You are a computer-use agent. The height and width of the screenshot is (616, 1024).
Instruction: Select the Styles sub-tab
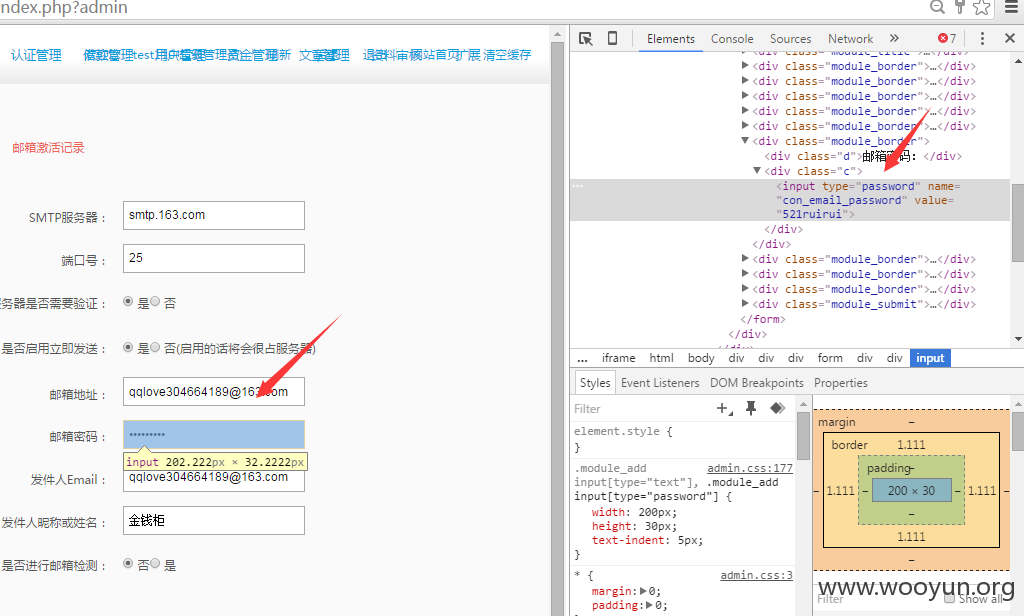pos(595,383)
